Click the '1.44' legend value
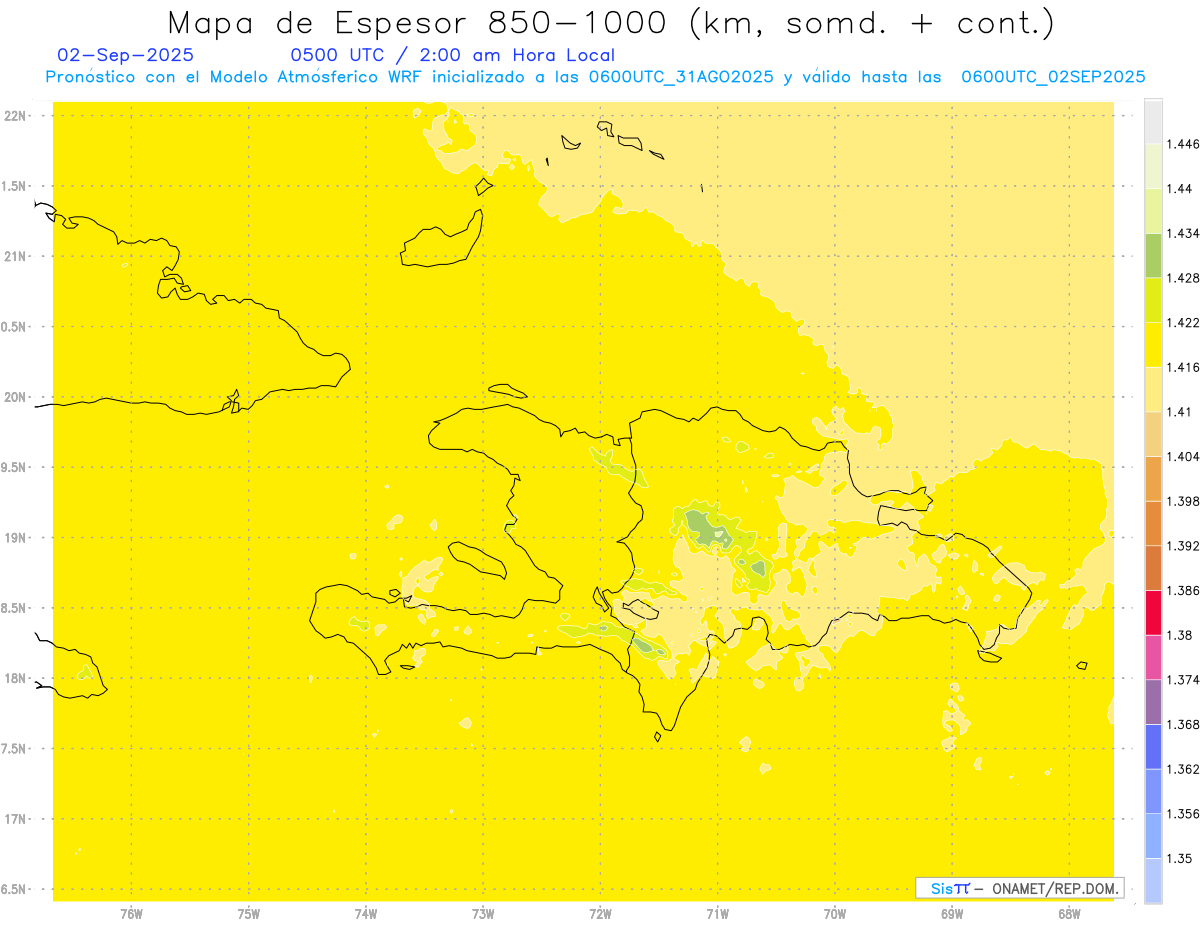Image resolution: width=1200 pixels, height=927 pixels. (x=1179, y=189)
